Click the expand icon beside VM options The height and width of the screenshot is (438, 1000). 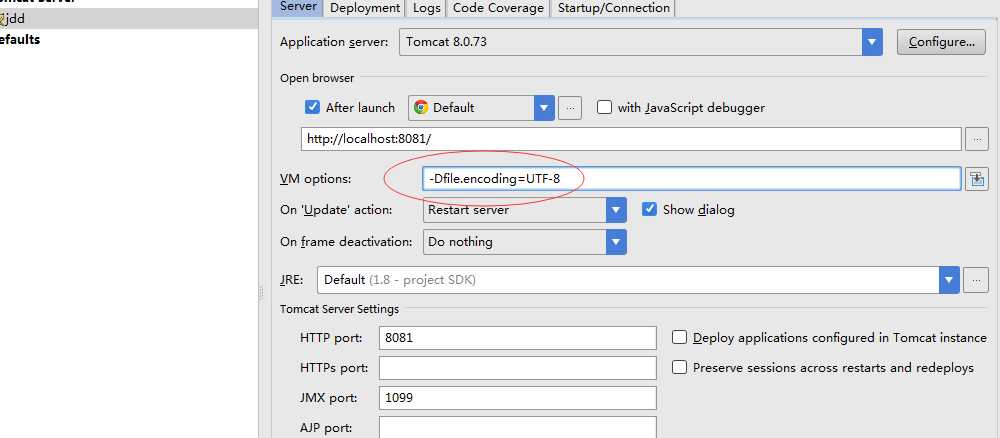[x=976, y=179]
